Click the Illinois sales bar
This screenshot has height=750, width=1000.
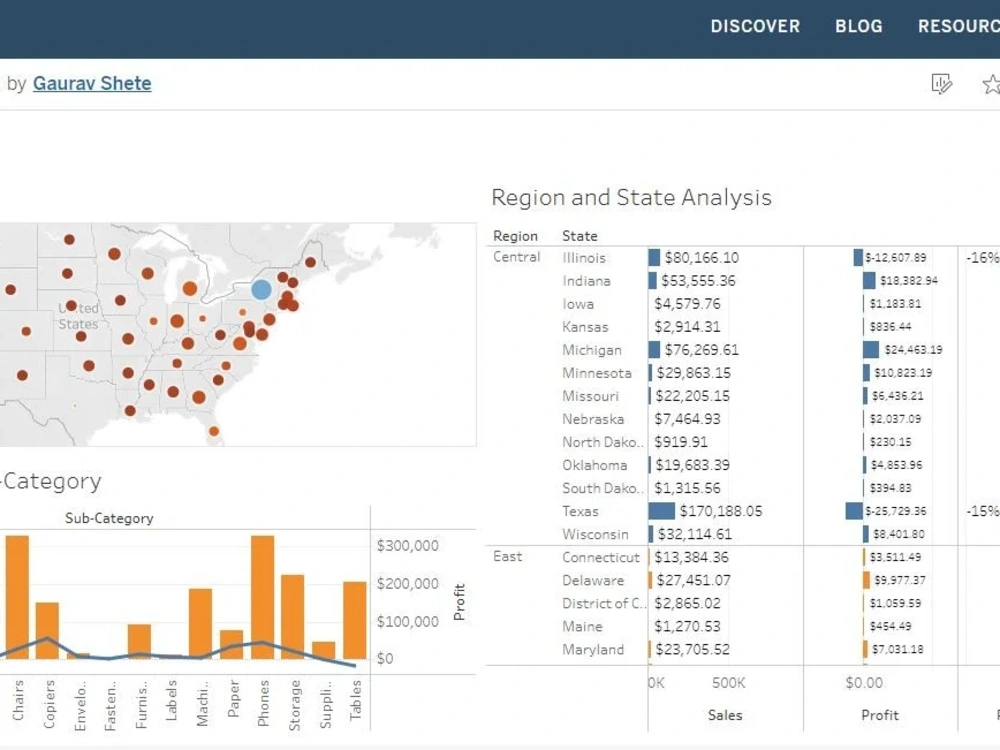click(x=652, y=257)
